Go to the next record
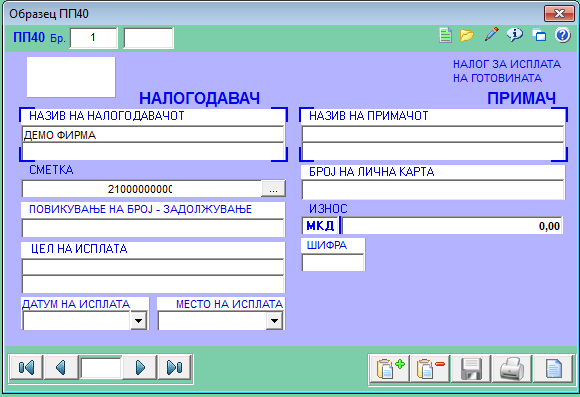Viewport: 580px width, 397px height. [140, 367]
